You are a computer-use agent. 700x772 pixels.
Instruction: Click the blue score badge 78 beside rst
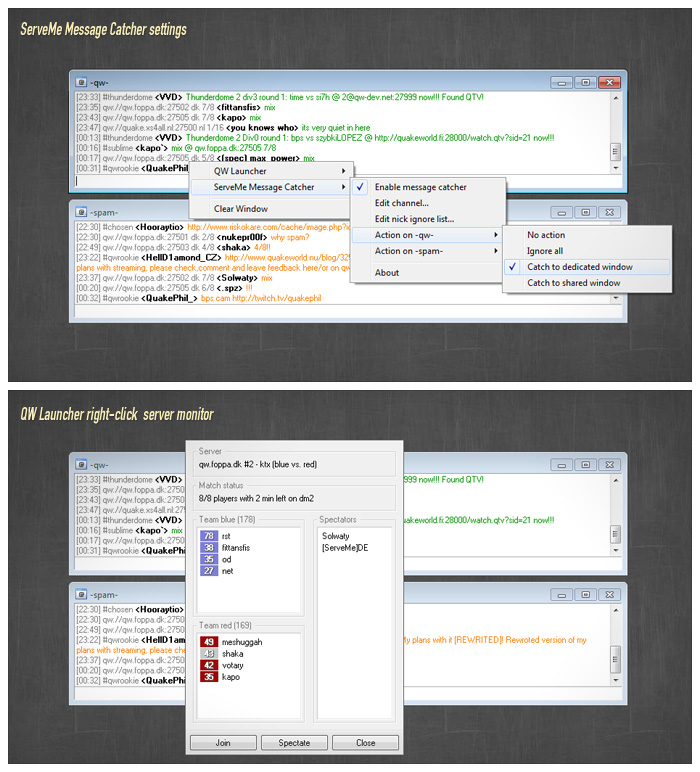[x=209, y=536]
